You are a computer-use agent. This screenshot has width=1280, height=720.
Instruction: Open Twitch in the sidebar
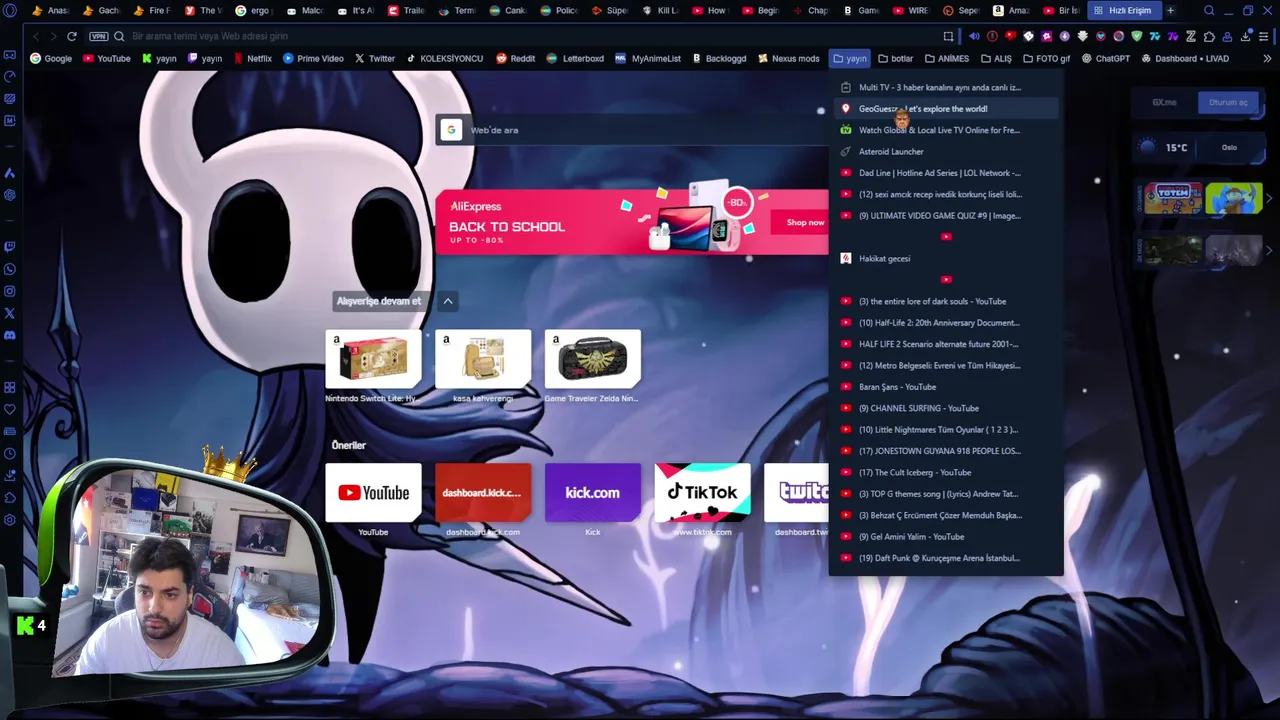click(x=10, y=246)
